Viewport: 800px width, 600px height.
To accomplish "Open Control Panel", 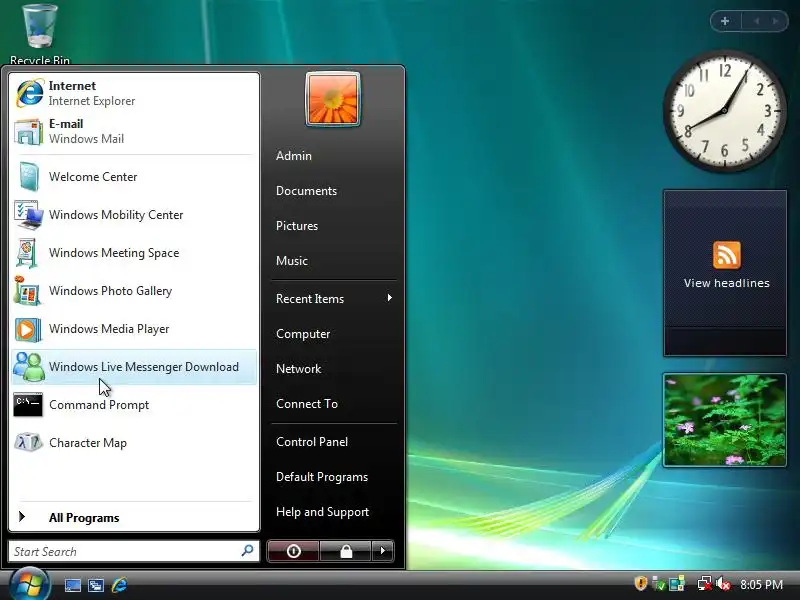I will point(312,442).
